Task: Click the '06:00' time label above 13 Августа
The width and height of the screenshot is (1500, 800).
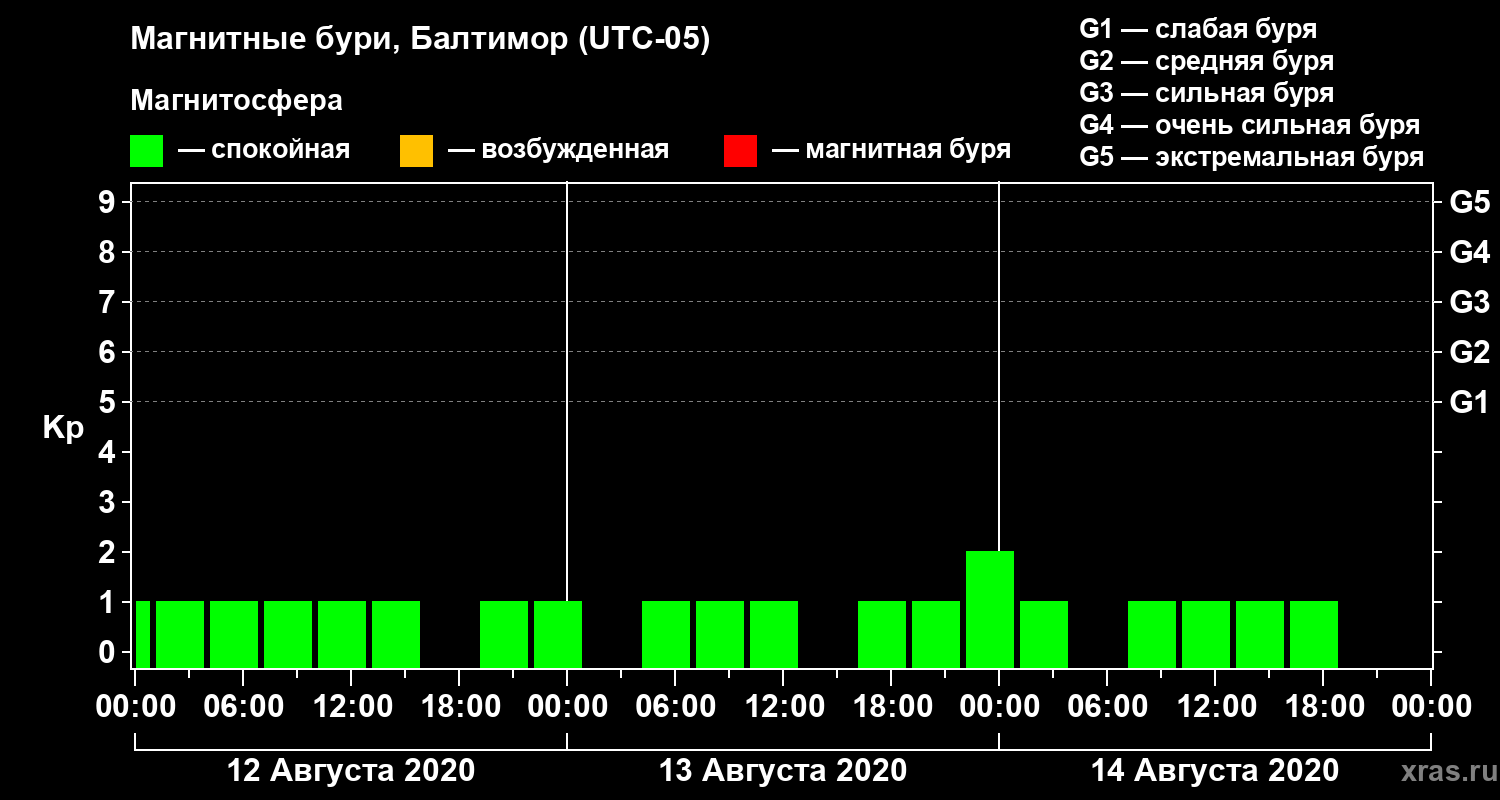Action: click(x=675, y=707)
